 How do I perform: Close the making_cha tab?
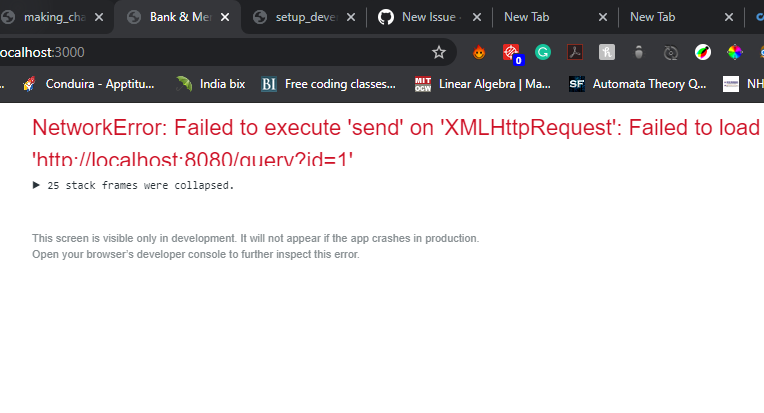click(99, 18)
